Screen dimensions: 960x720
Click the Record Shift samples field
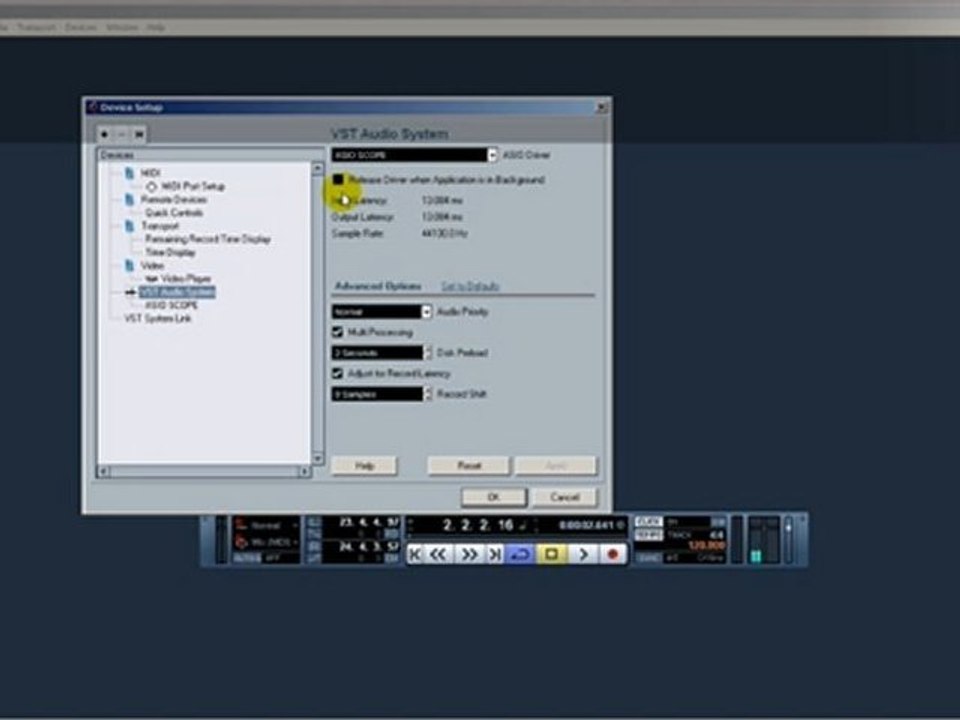377,394
